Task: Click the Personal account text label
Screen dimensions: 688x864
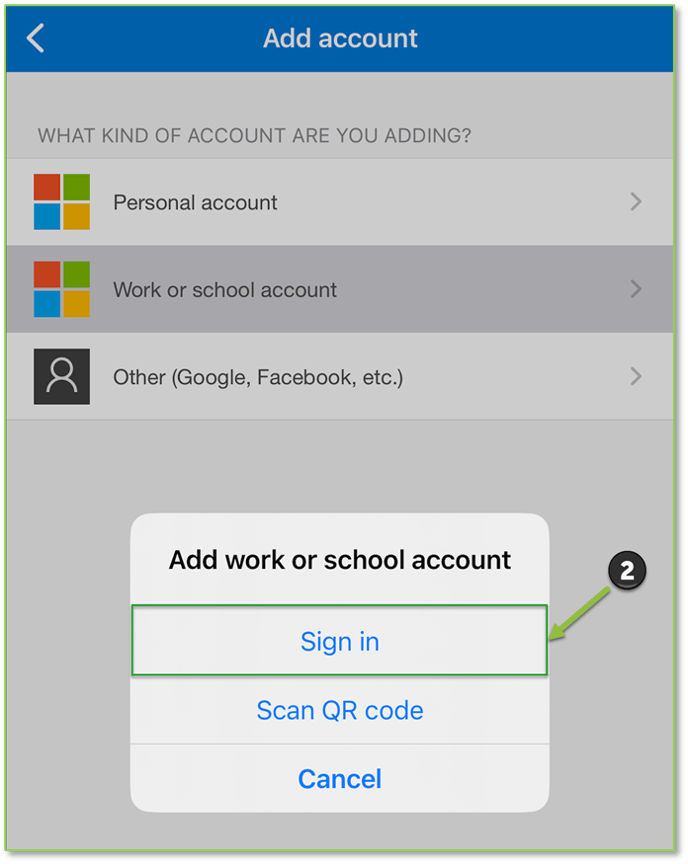Action: (195, 202)
